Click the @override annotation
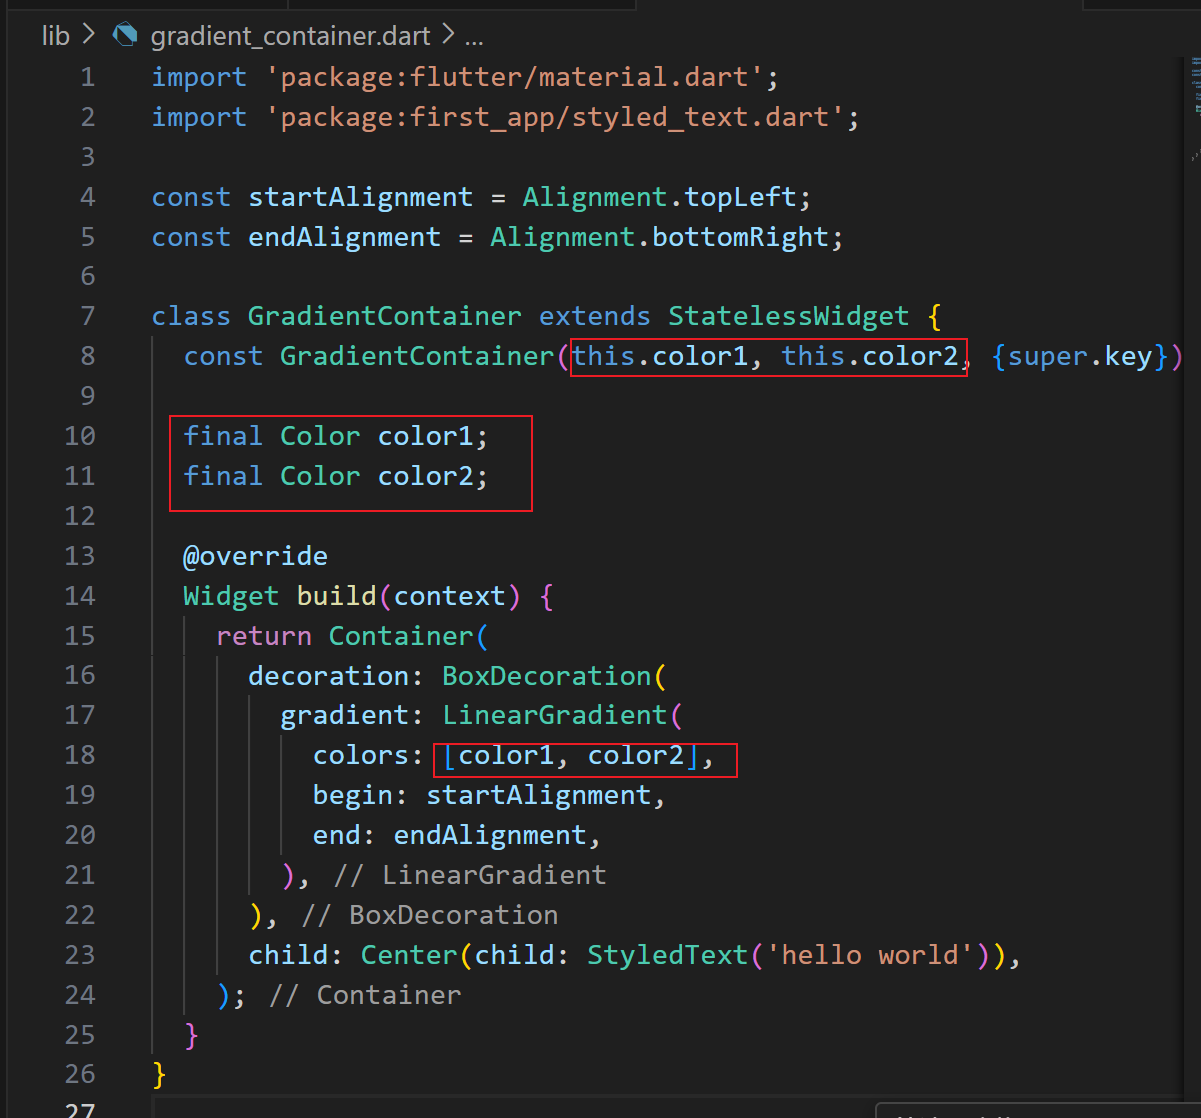This screenshot has width=1201, height=1118. (x=255, y=556)
